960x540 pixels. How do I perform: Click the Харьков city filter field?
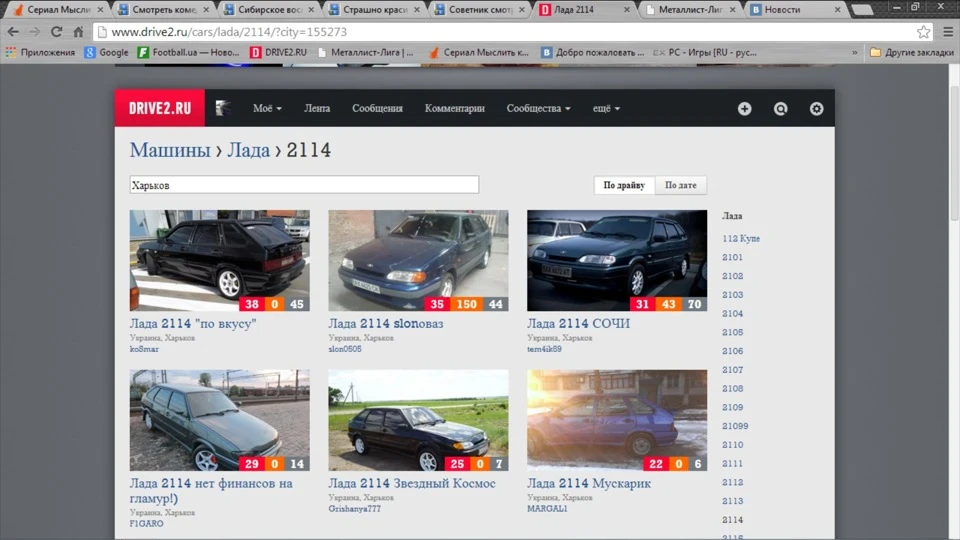tap(304, 185)
